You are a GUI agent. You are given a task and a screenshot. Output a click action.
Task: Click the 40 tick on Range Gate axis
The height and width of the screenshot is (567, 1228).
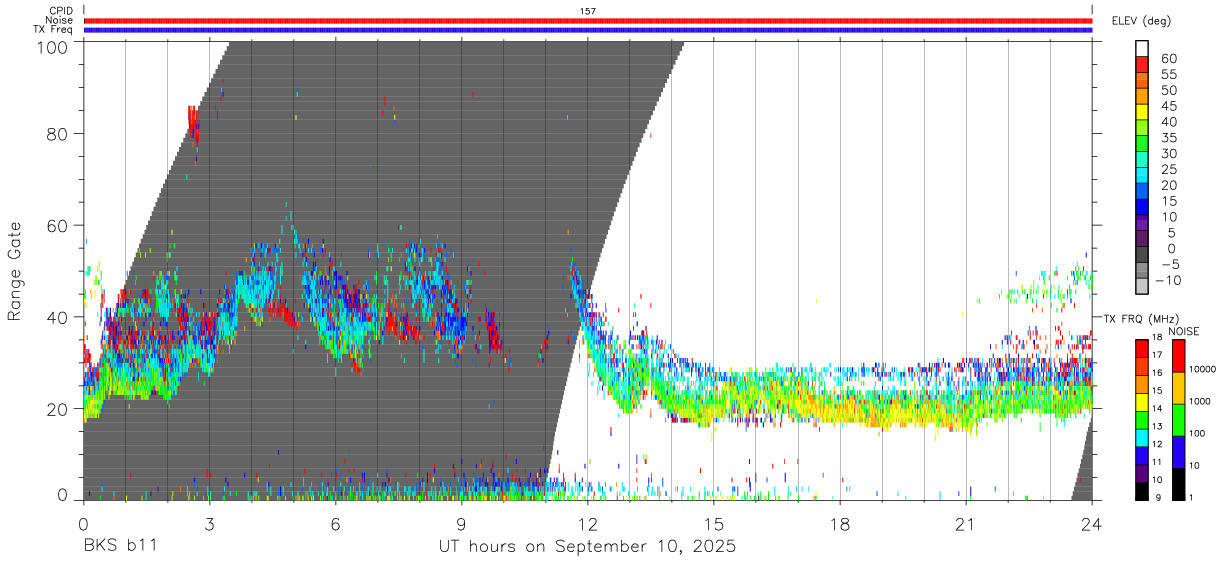(x=58, y=317)
